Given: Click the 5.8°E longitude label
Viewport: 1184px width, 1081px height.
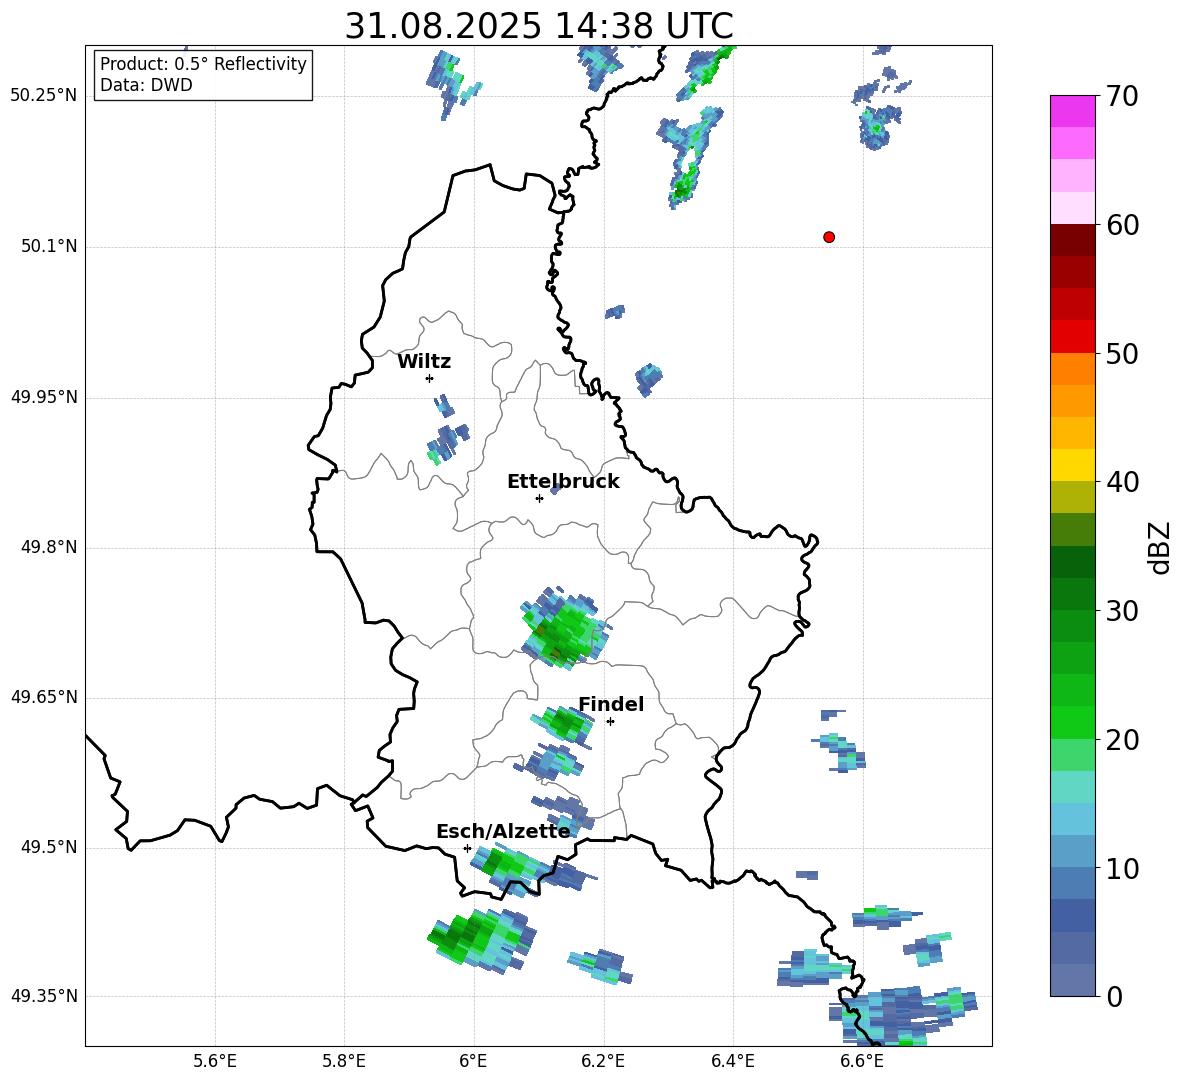Looking at the screenshot, I should [x=344, y=1061].
